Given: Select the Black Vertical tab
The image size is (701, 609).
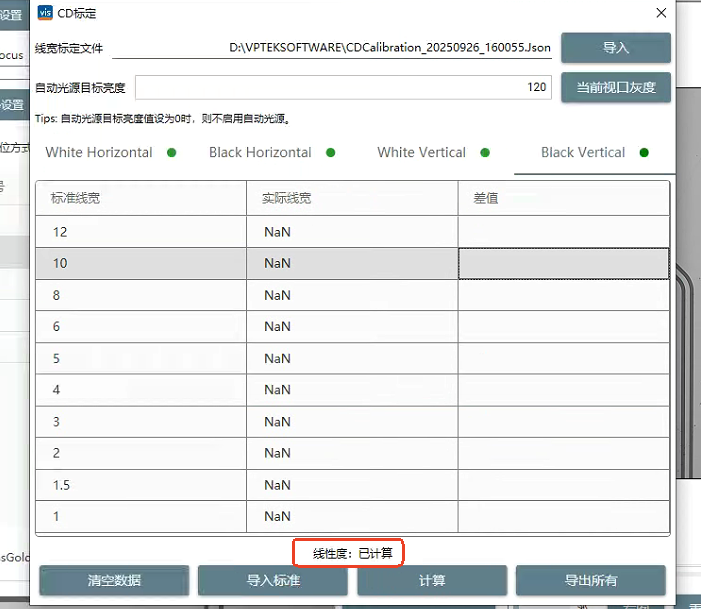Looking at the screenshot, I should [x=583, y=153].
